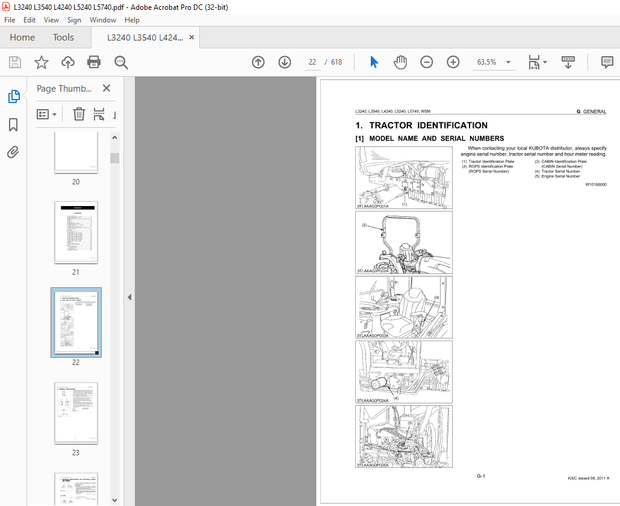Click the thumbnail scrollbar handle
The image size is (620, 506).
point(115,158)
